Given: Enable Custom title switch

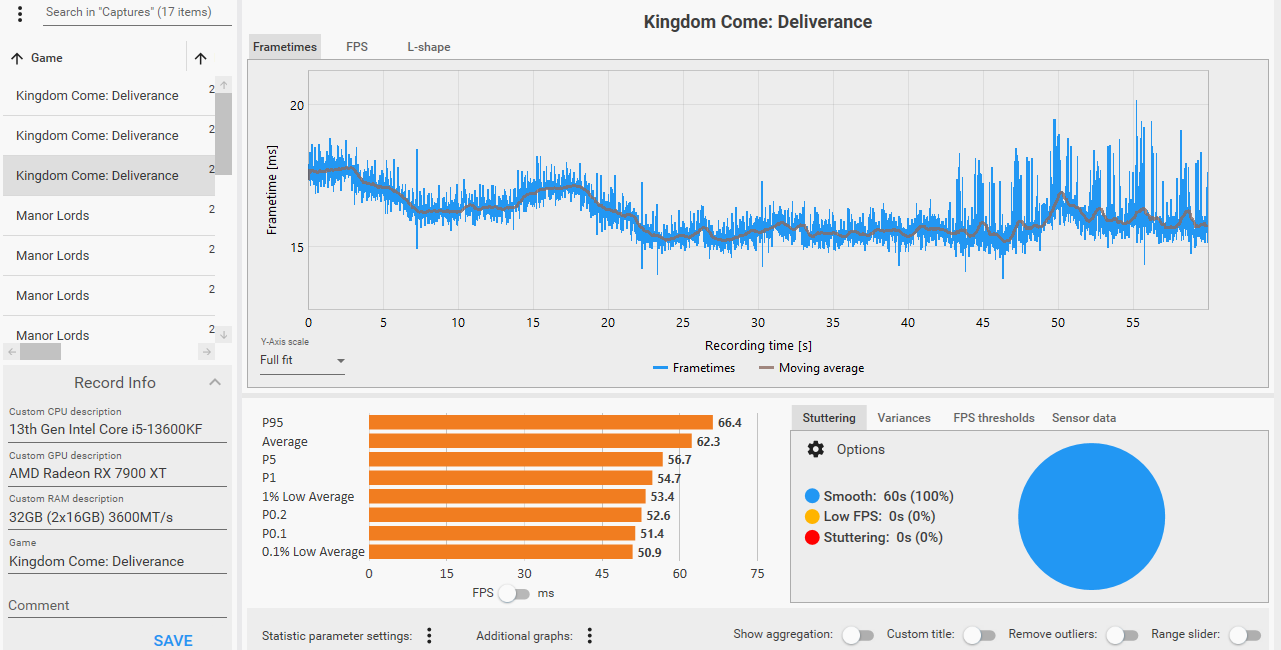Looking at the screenshot, I should 979,635.
